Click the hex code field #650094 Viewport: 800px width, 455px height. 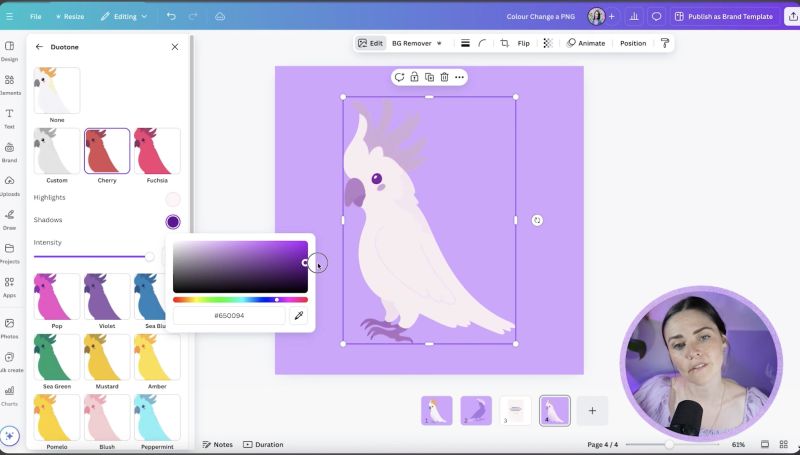229,316
